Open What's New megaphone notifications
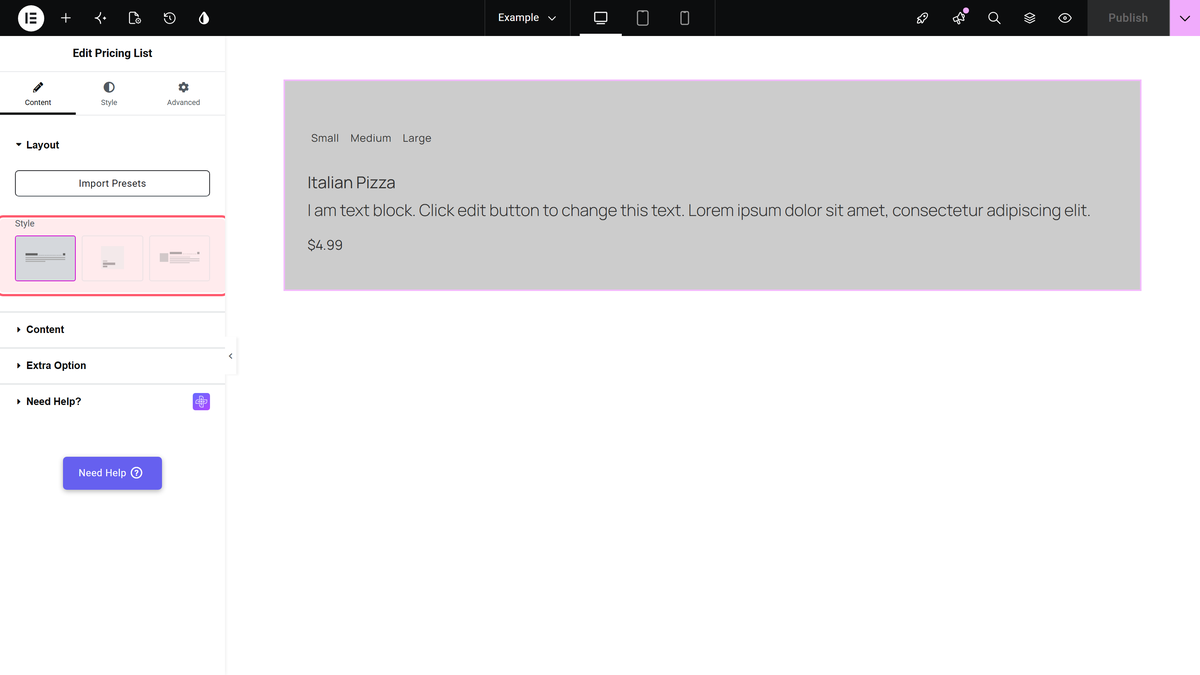1200x675 pixels. (x=959, y=18)
